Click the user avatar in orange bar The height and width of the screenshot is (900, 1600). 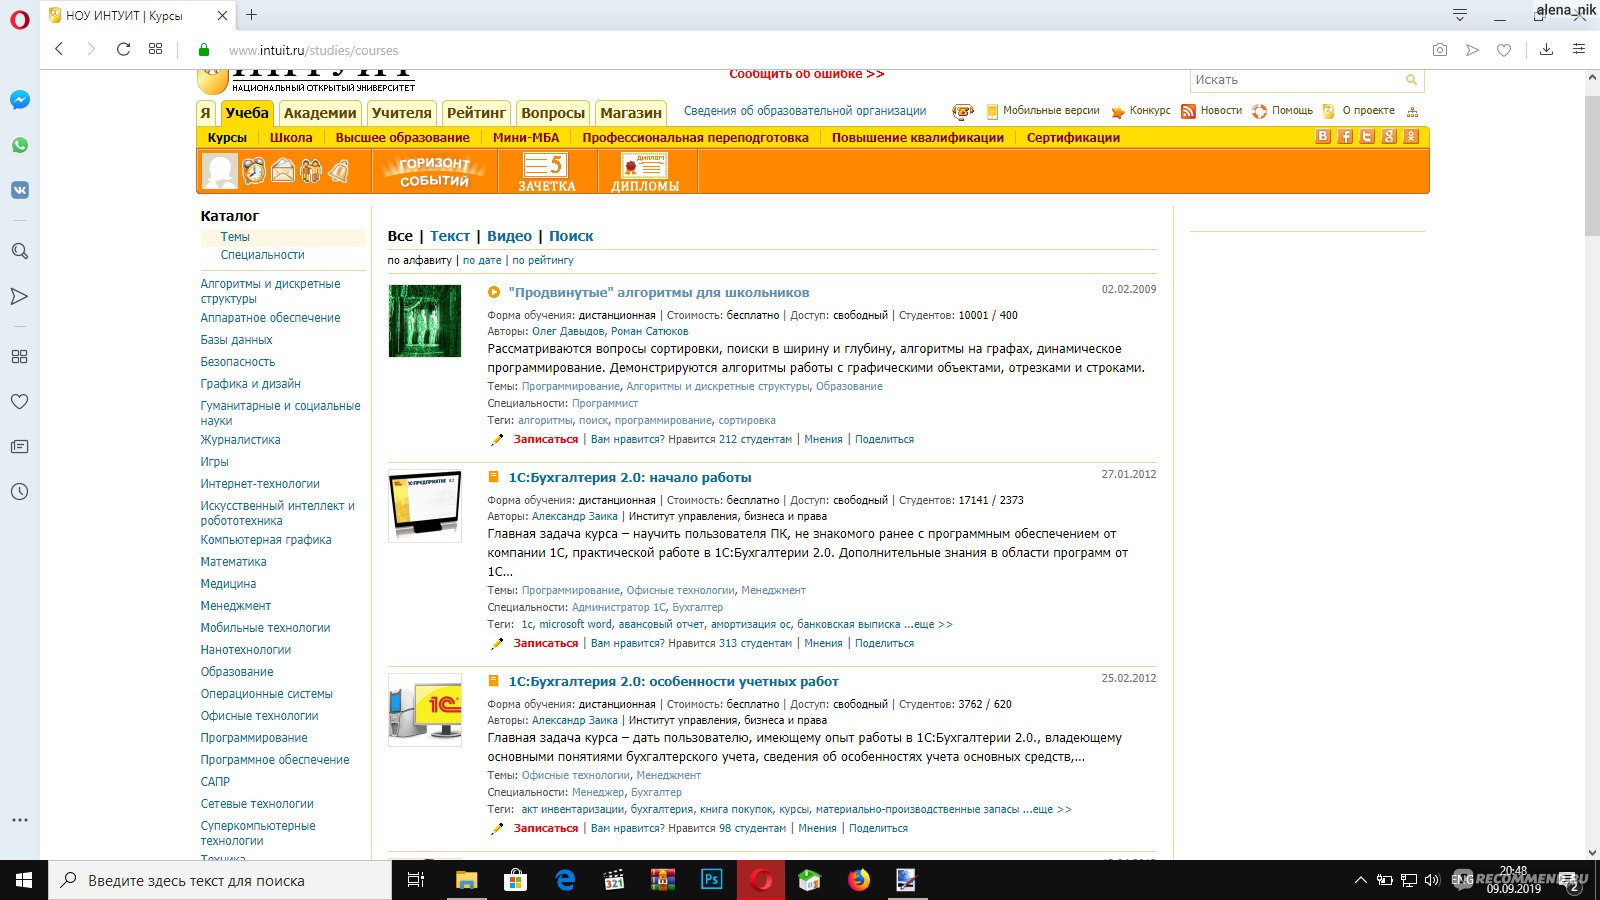click(x=219, y=171)
